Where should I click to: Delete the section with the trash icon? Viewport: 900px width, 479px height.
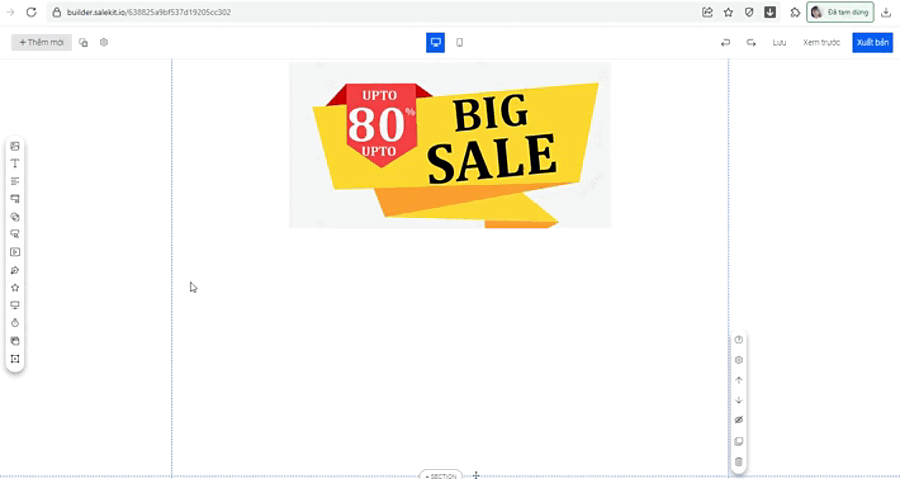739,462
